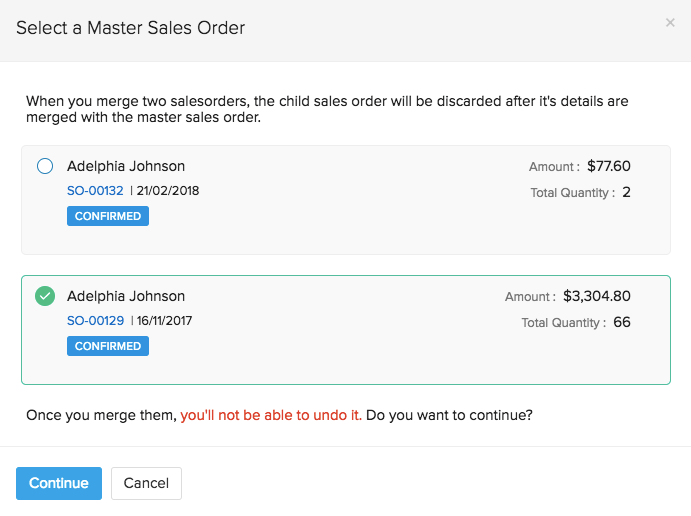This screenshot has height=516, width=691.
Task: Click the date 21/02/2018
Action: point(168,191)
